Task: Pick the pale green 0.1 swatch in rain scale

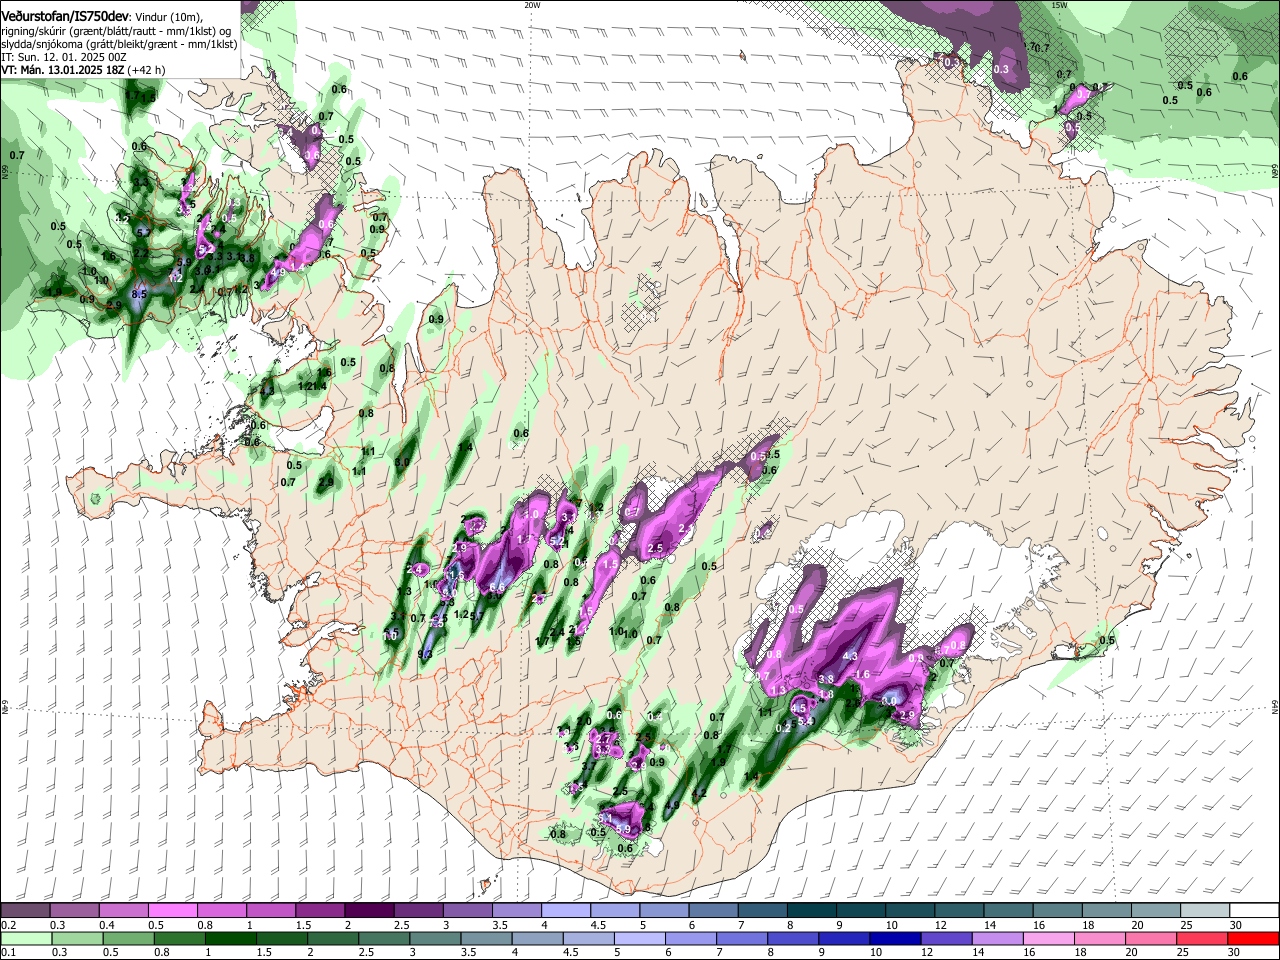Action: click(x=25, y=939)
